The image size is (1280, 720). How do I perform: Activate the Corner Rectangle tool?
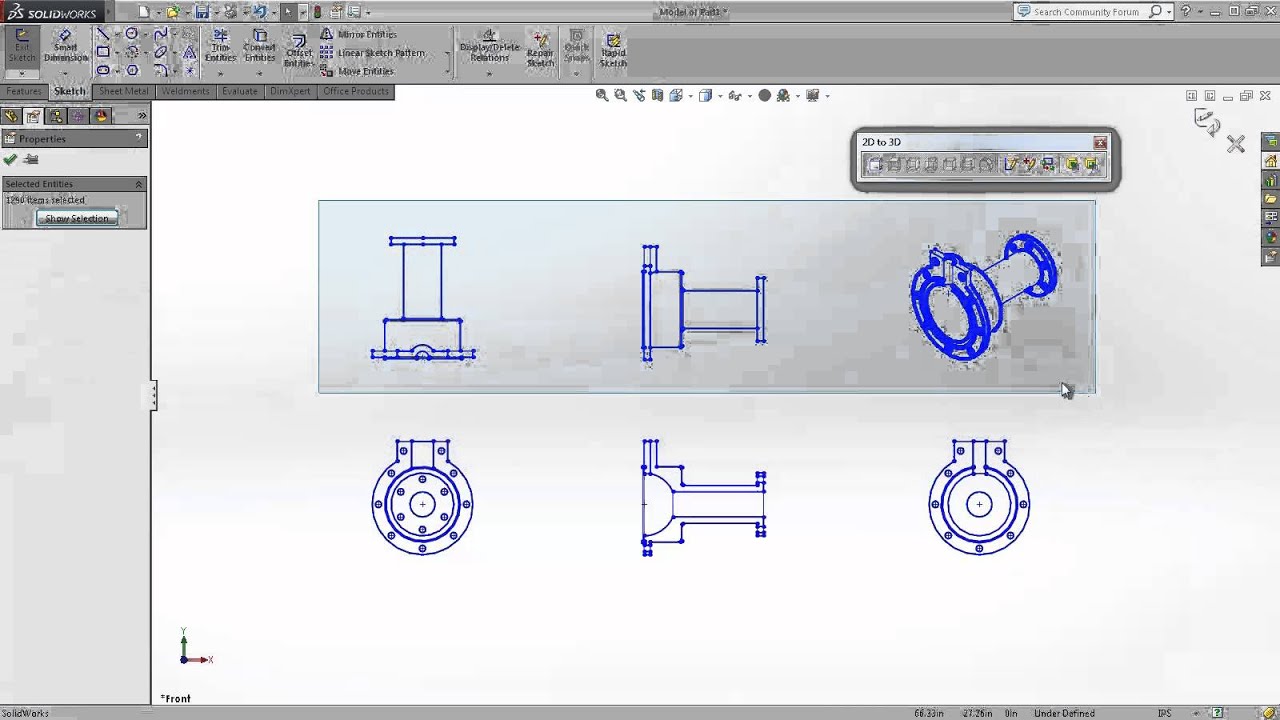[103, 52]
